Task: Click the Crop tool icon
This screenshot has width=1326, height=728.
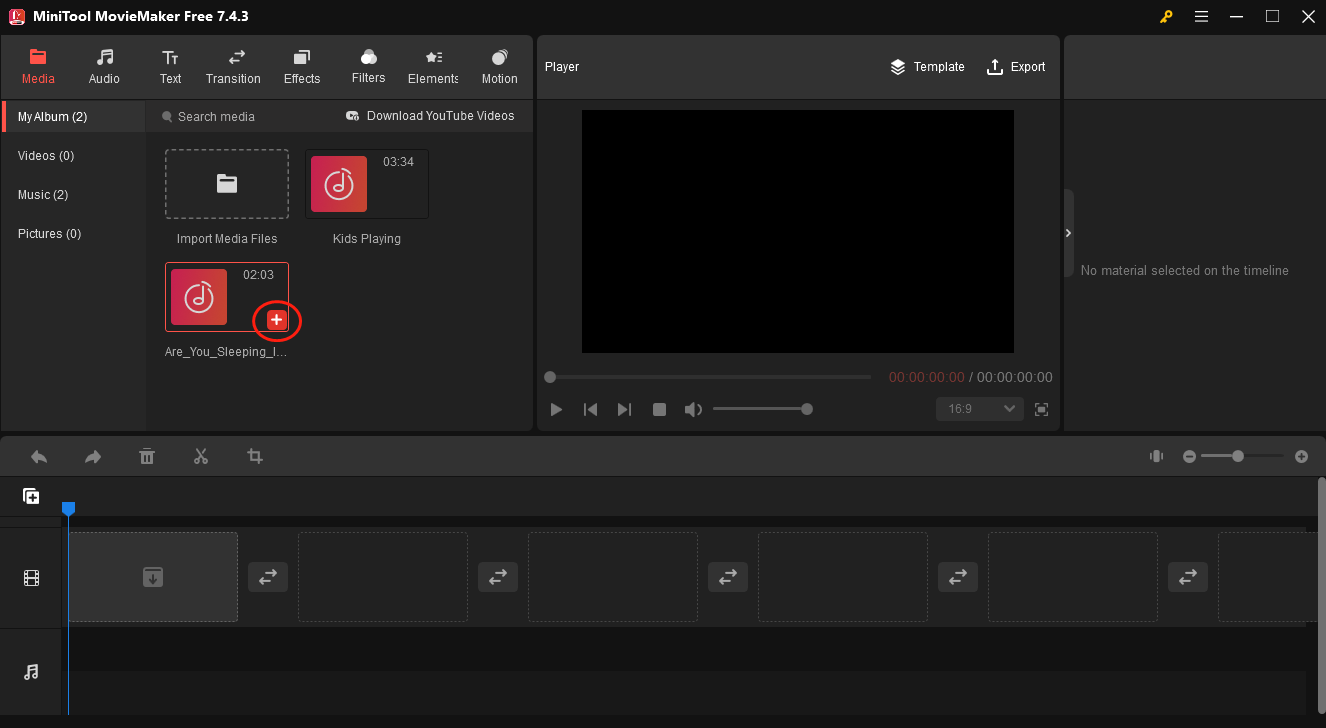Action: coord(255,456)
